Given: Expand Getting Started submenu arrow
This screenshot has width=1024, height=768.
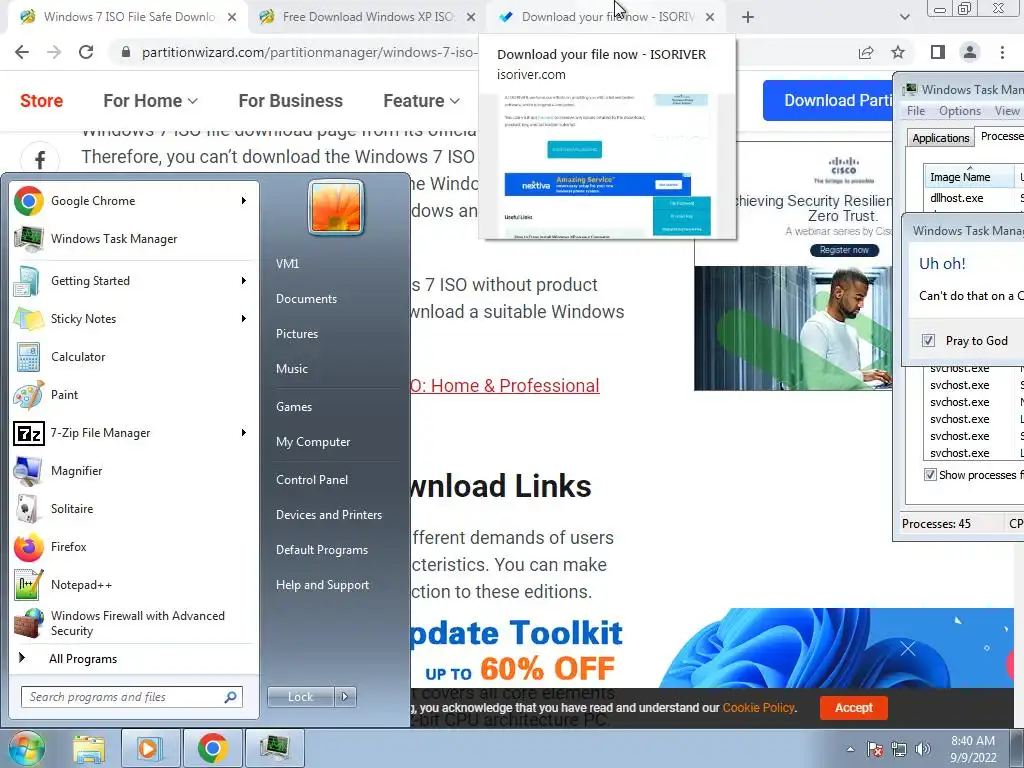Looking at the screenshot, I should (244, 281).
